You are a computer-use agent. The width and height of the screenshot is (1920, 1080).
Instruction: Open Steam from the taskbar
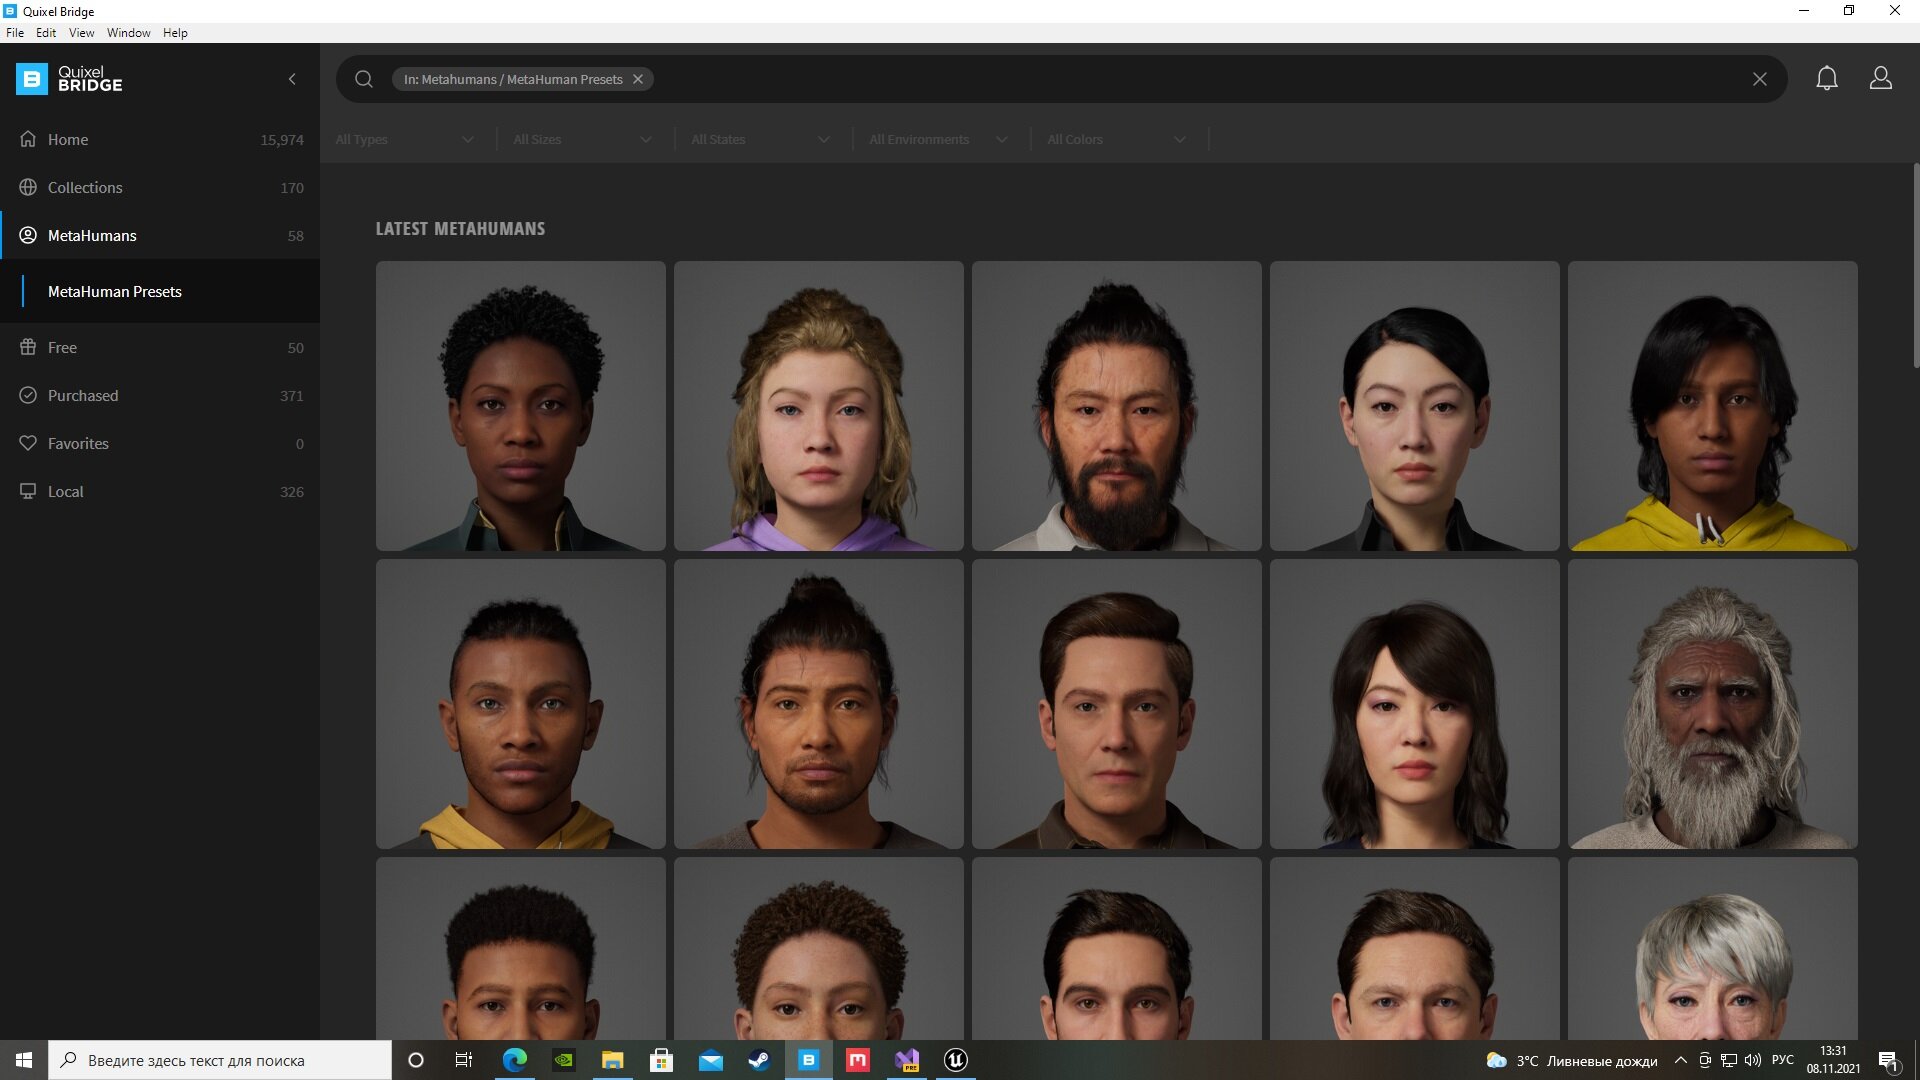point(760,1060)
